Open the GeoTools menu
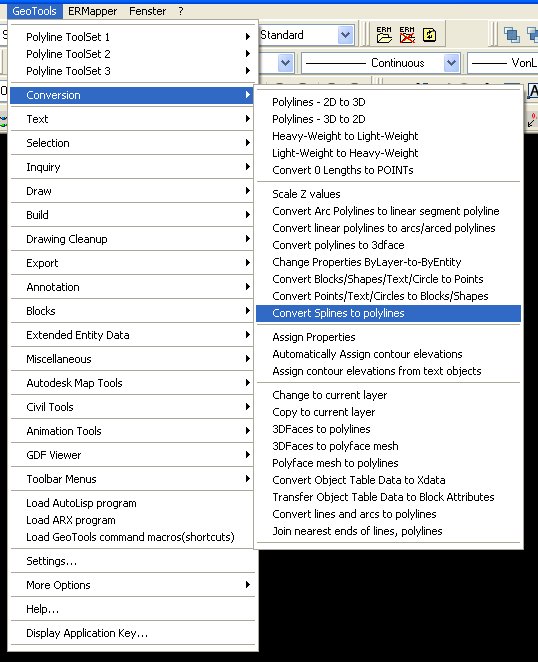This screenshot has height=662, width=538. coord(34,11)
